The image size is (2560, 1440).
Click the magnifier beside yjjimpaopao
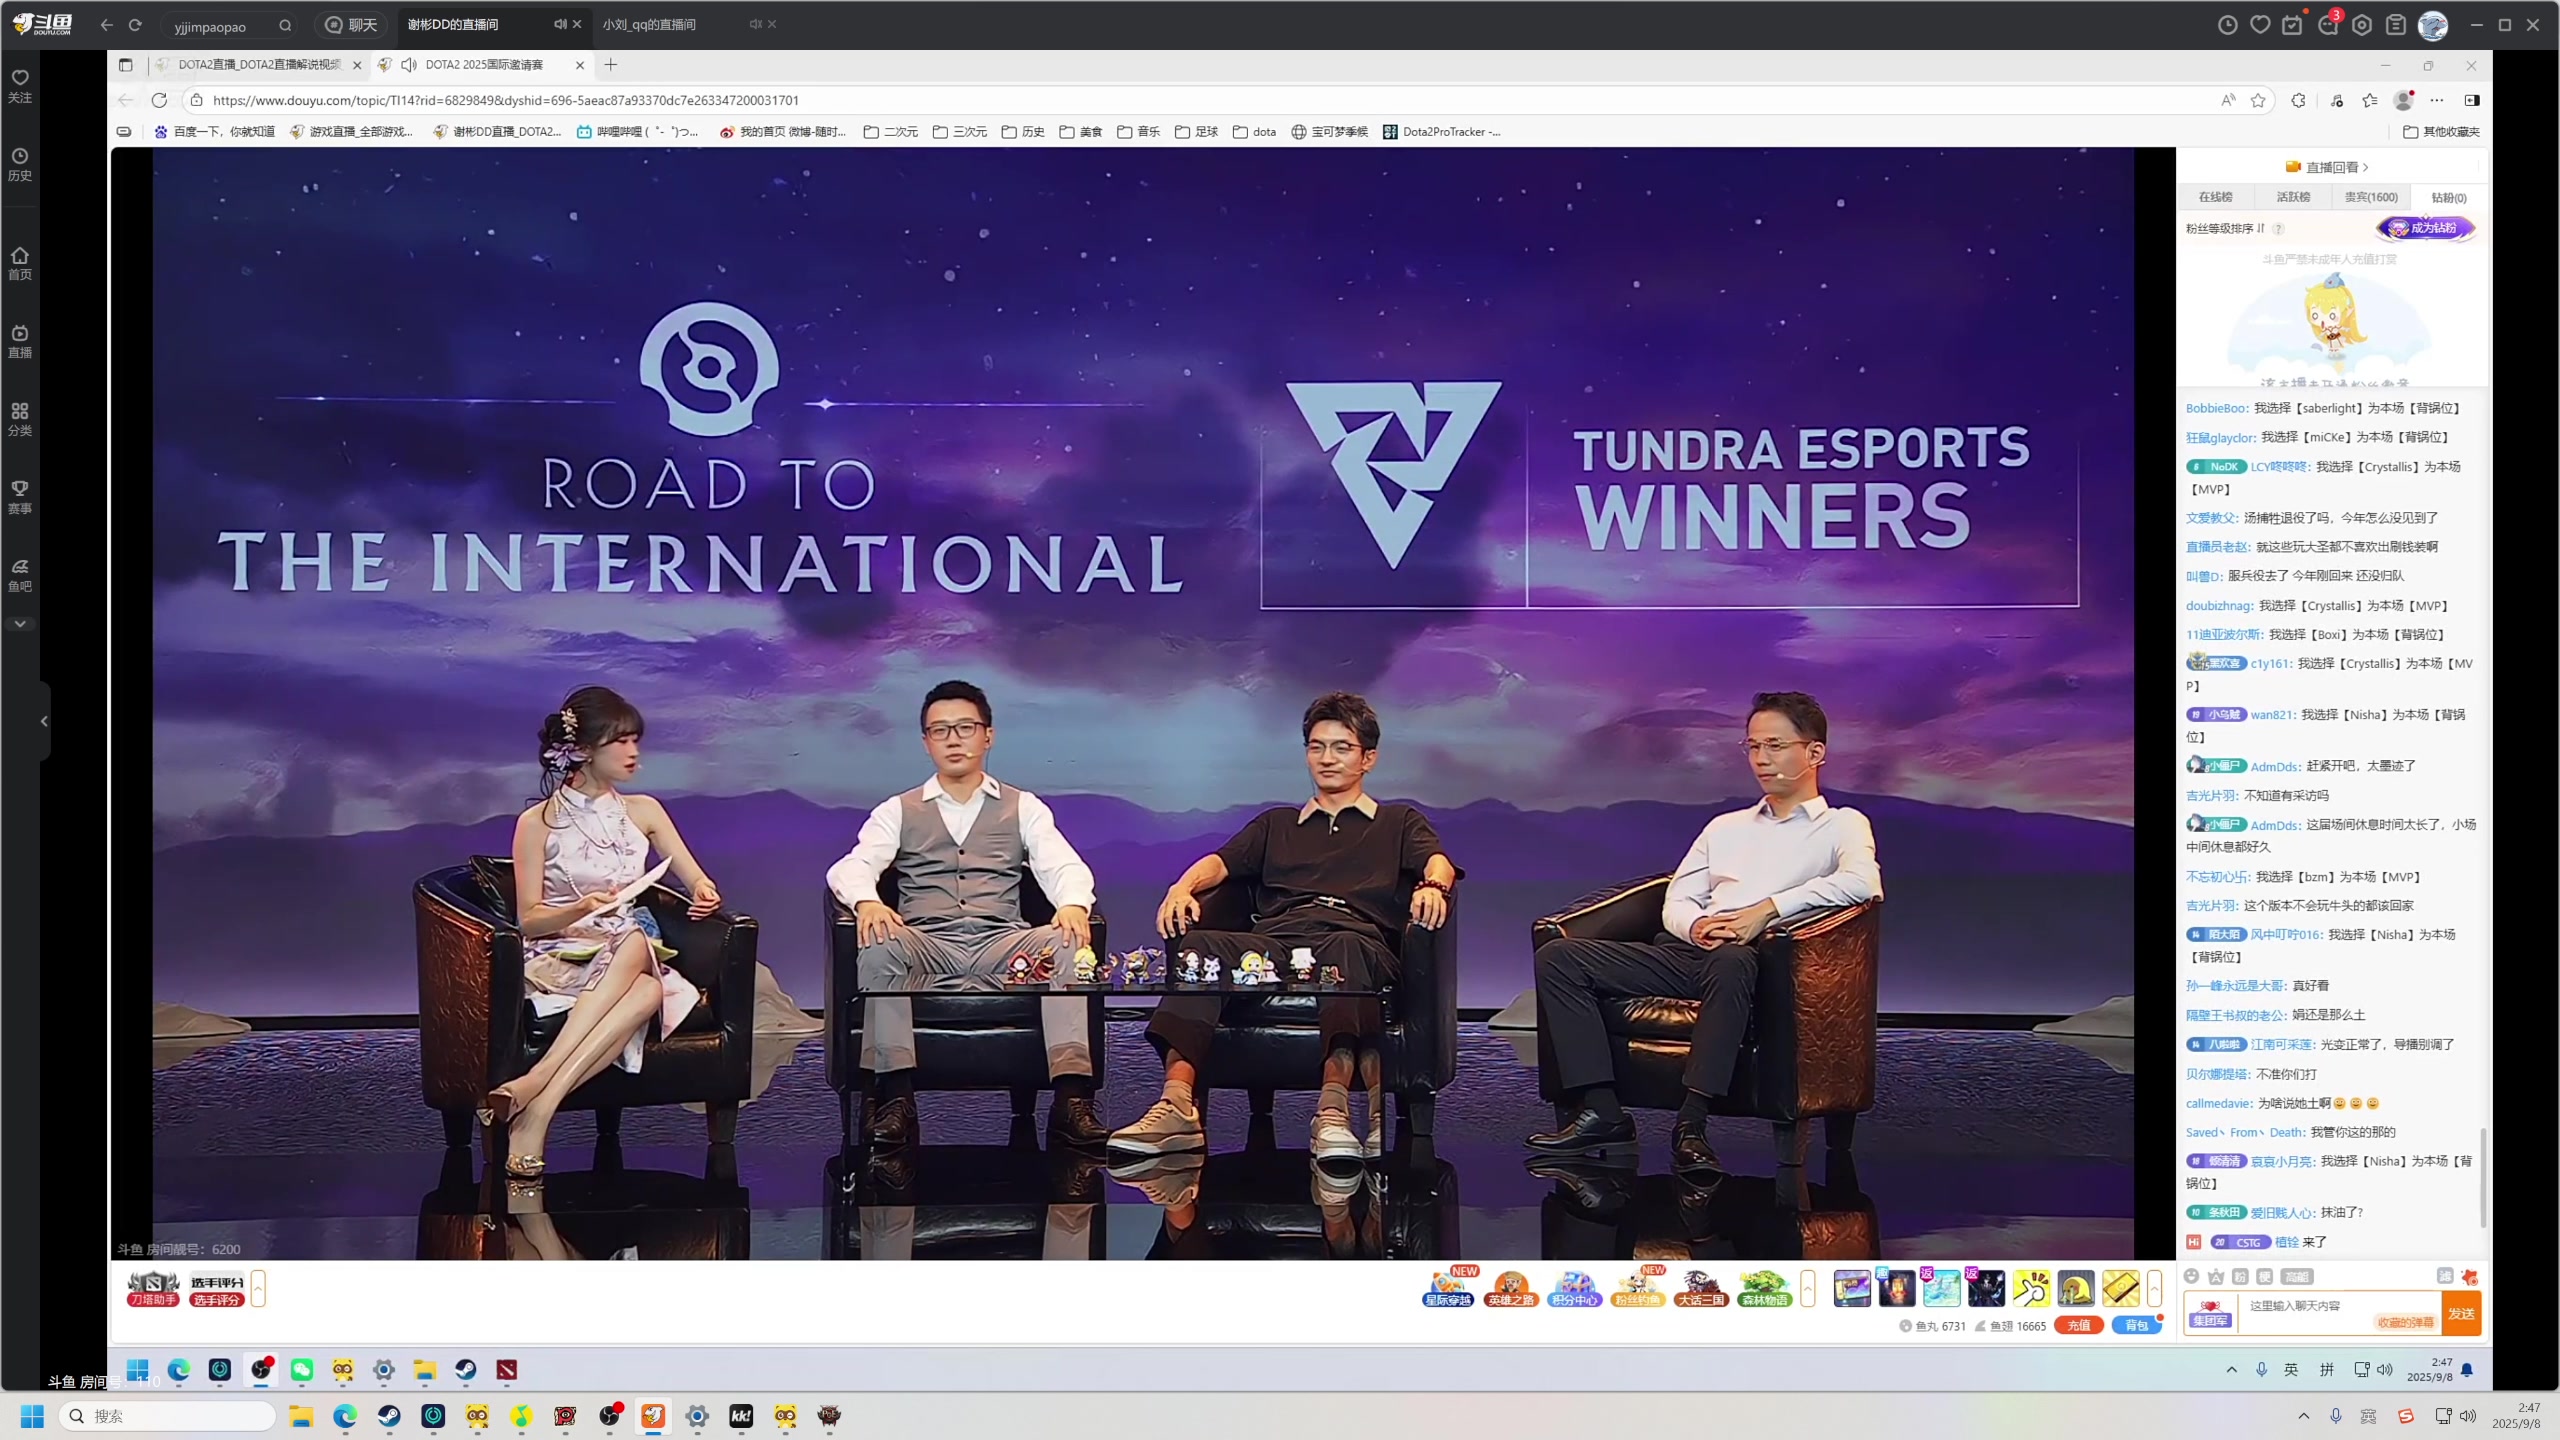tap(285, 26)
